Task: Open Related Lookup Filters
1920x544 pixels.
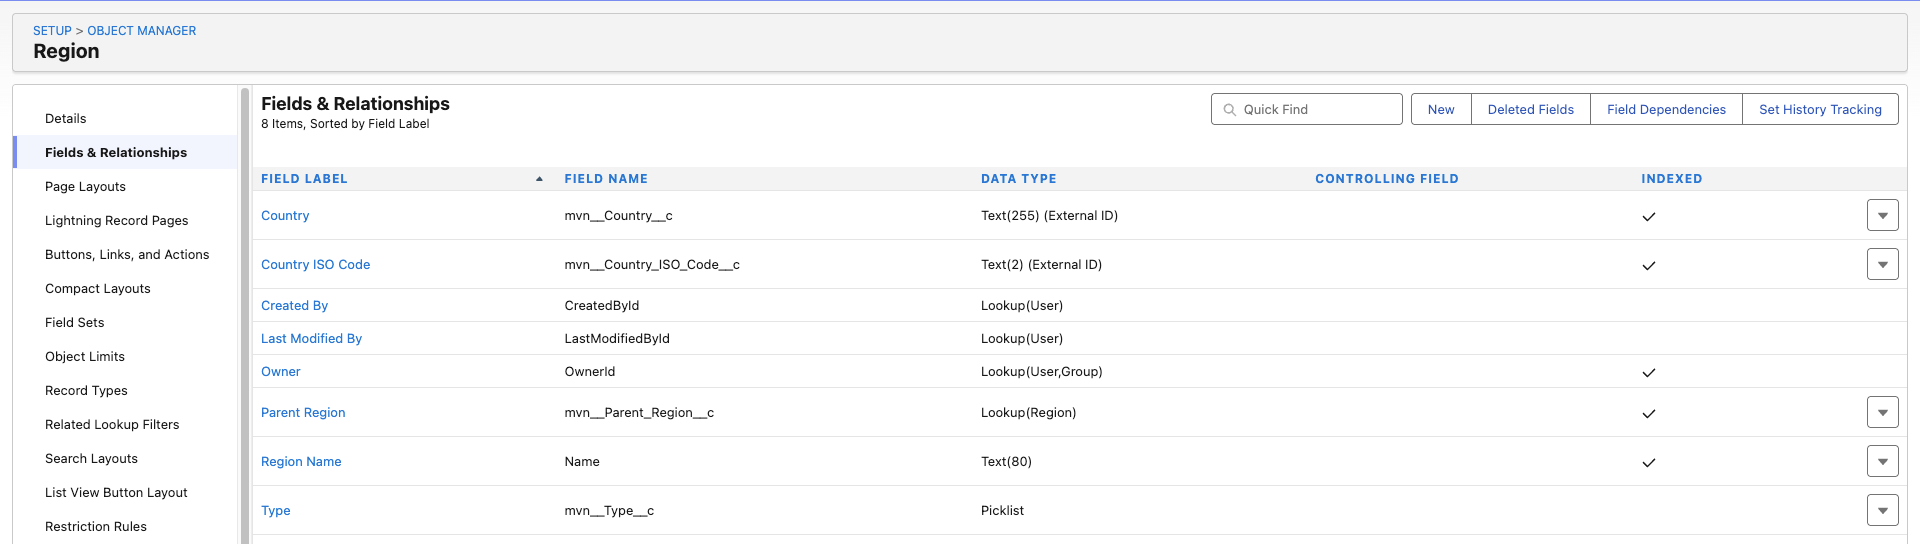Action: [x=125, y=424]
